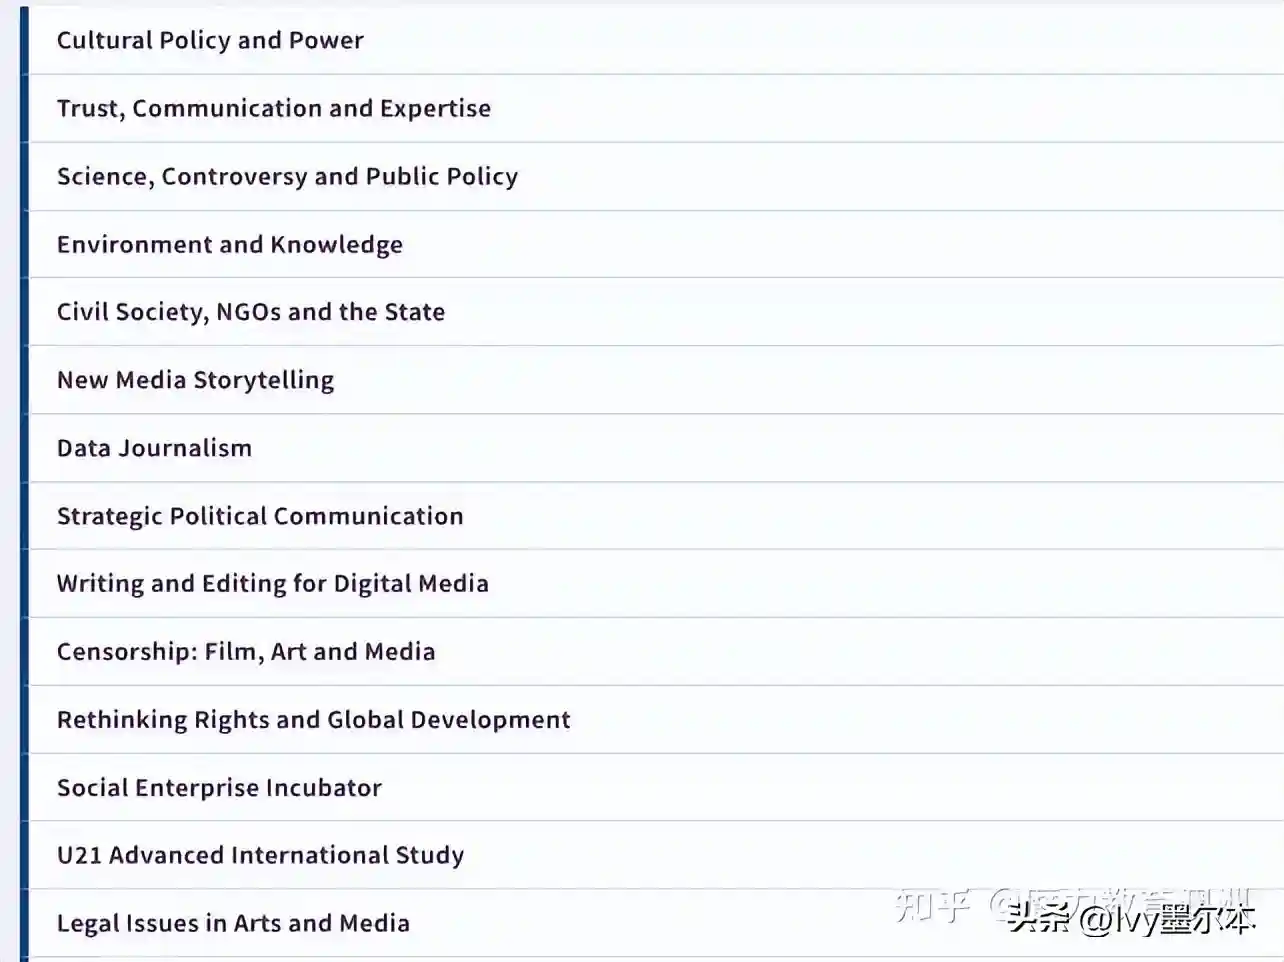The width and height of the screenshot is (1284, 962).
Task: Choose the Environment and Knowledge row
Action: point(229,244)
